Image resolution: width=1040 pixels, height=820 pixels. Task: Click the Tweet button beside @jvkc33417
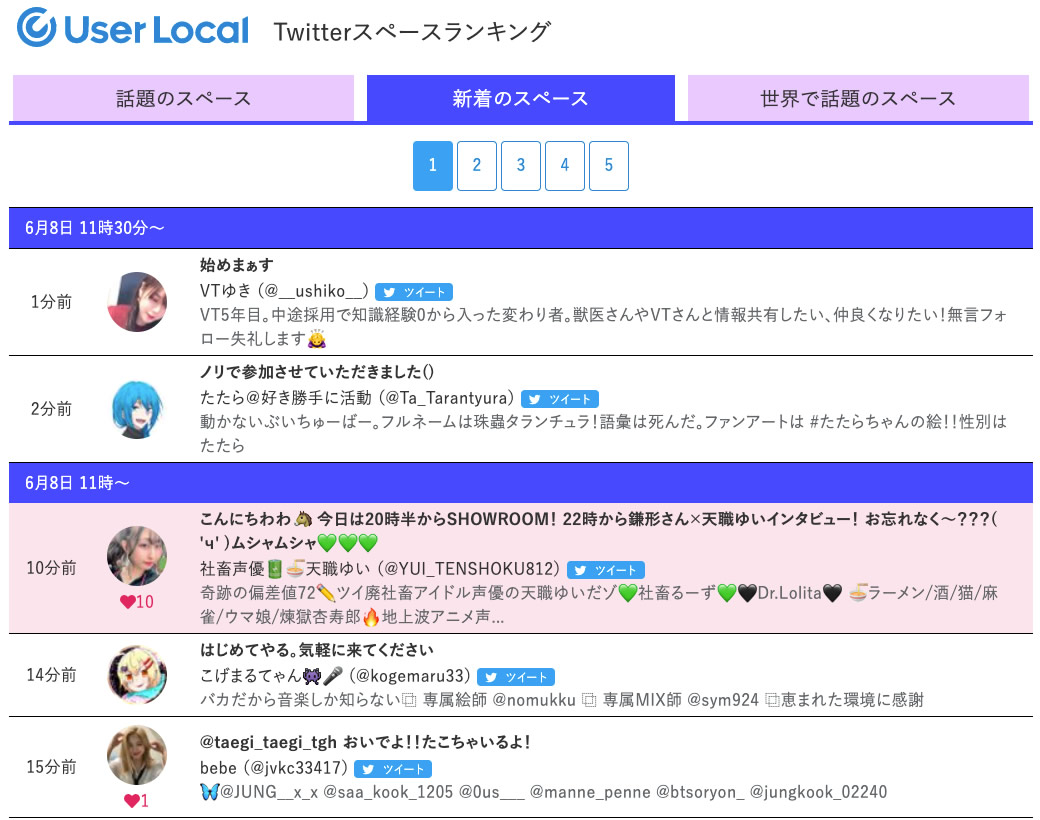click(393, 769)
